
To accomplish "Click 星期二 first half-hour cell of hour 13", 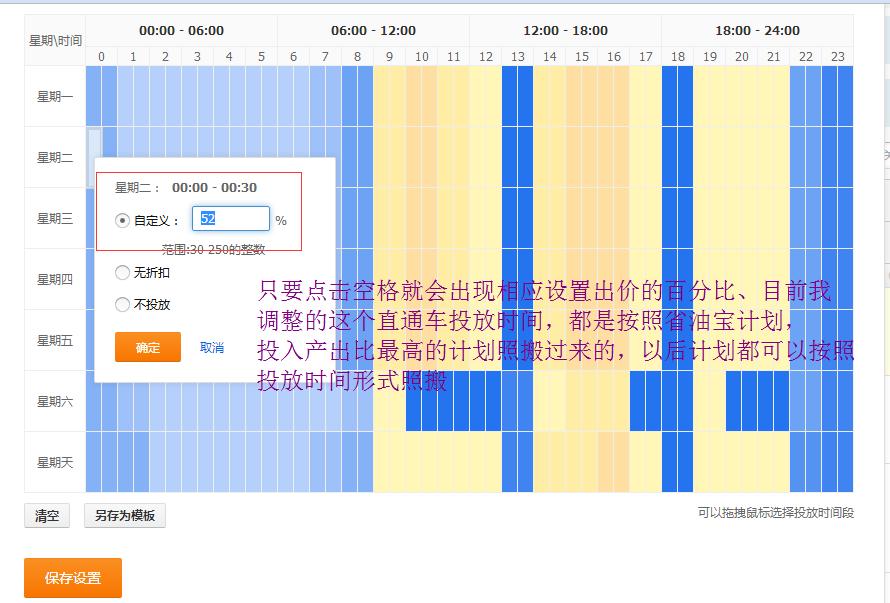I will tap(510, 157).
